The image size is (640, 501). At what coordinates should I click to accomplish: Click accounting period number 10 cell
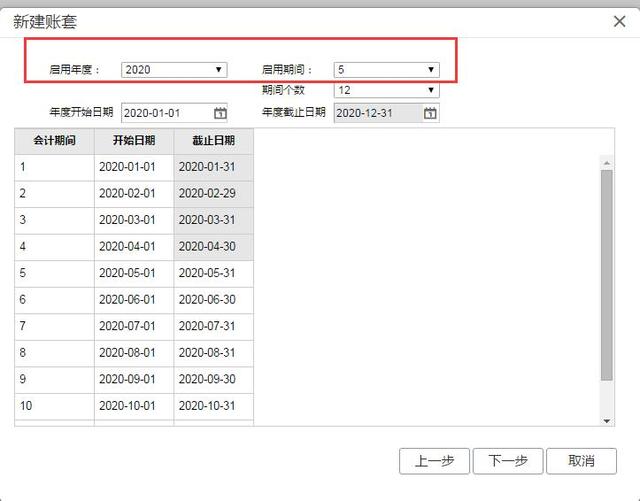[x=54, y=406]
